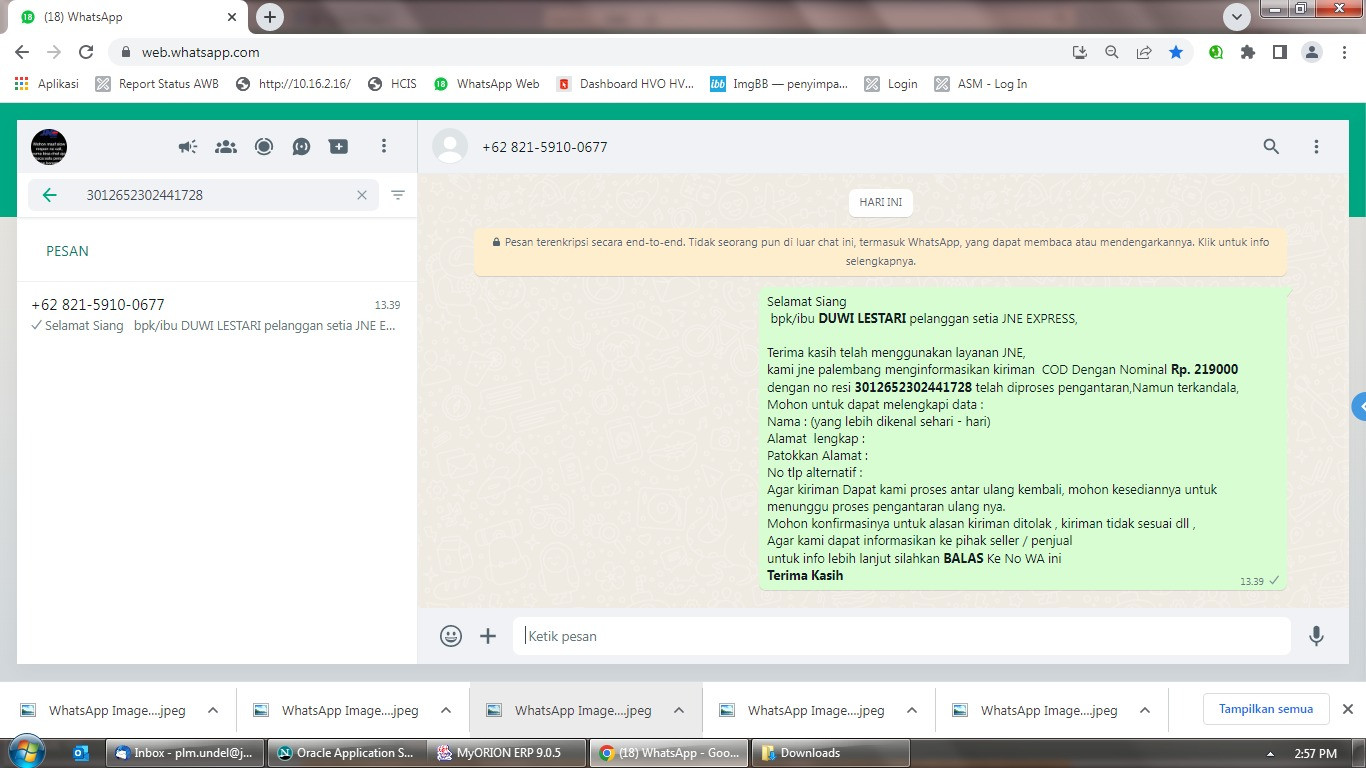This screenshot has height=768, width=1366.
Task: Open ASM - Log In bookmark
Action: tap(981, 84)
